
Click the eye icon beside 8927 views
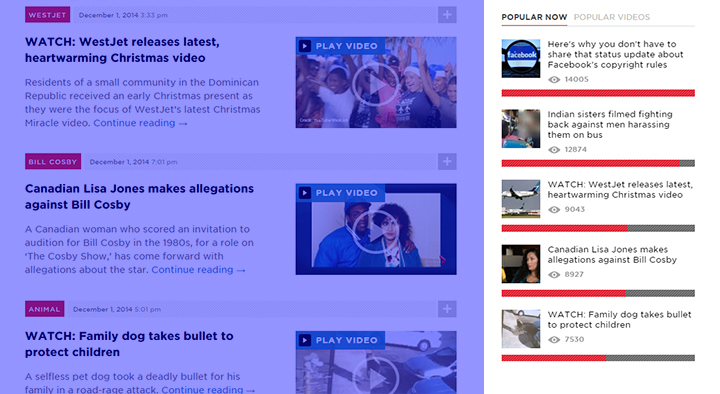coord(554,275)
